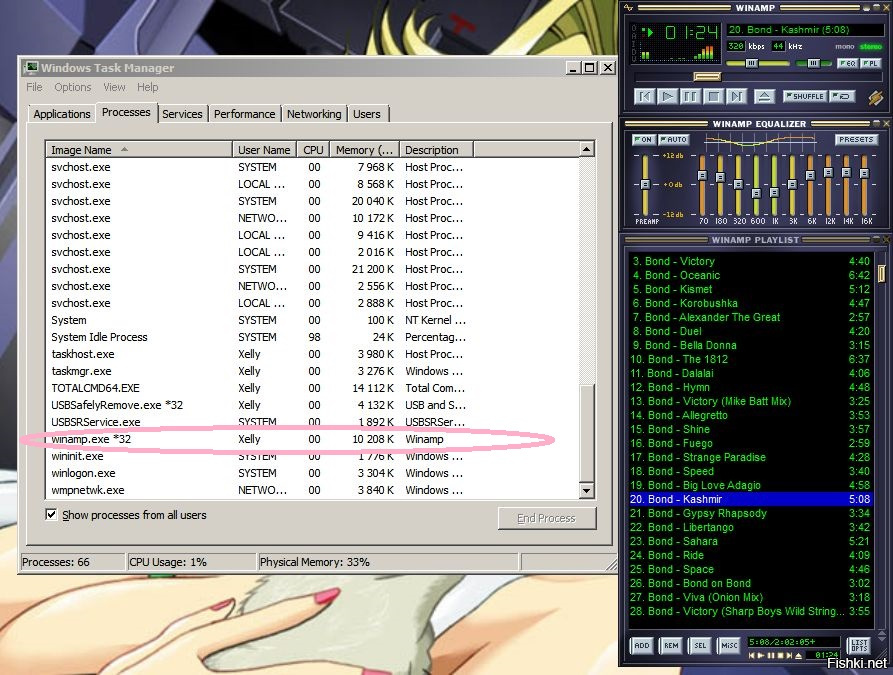
Task: Switch to the Networking tab
Action: point(314,114)
